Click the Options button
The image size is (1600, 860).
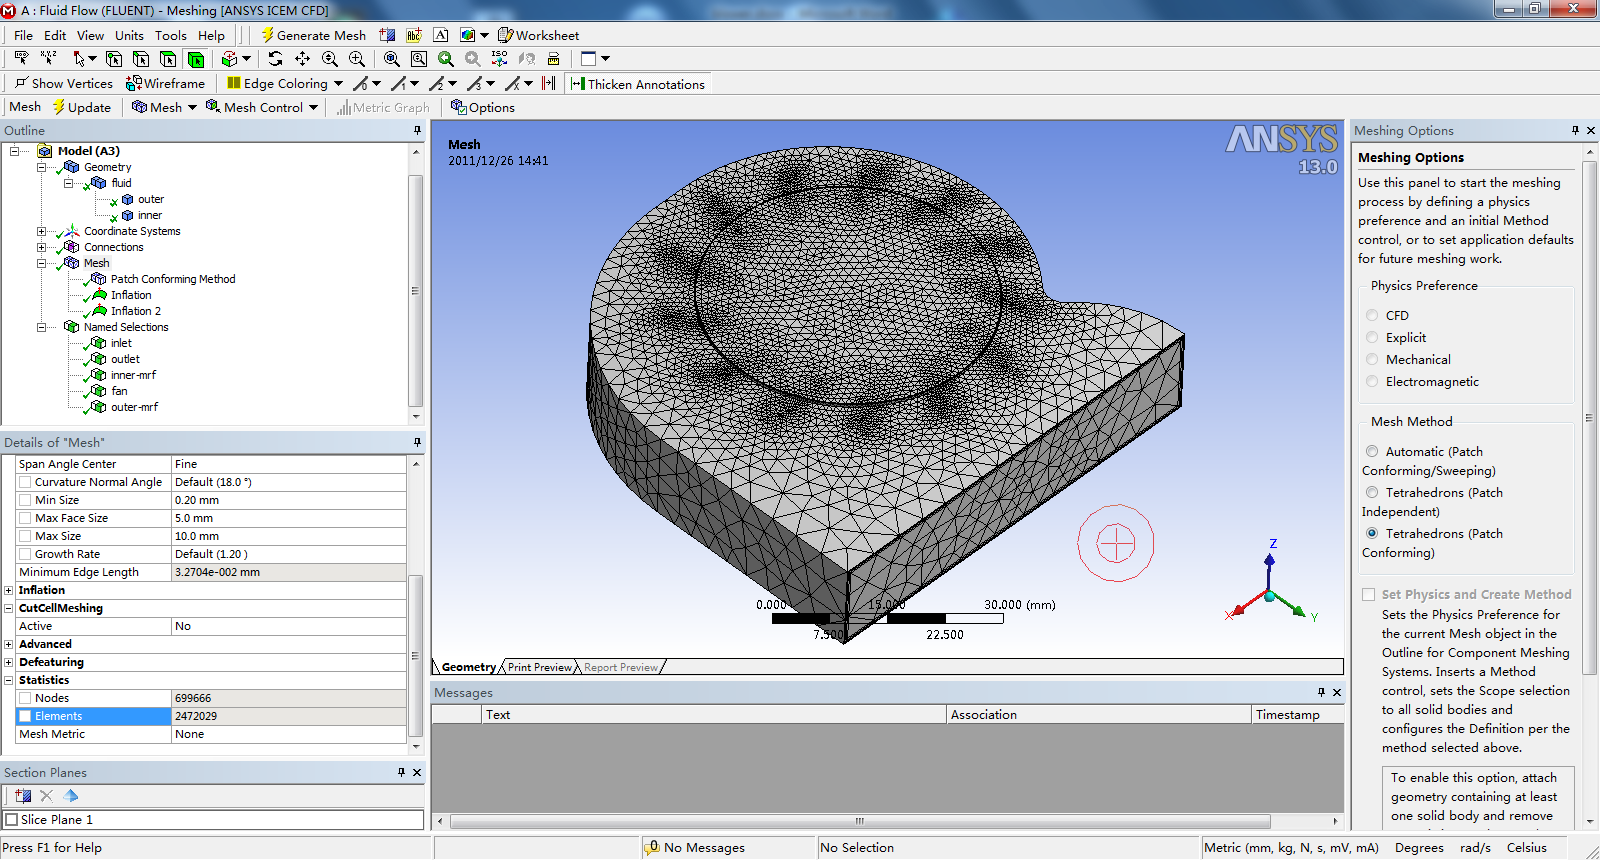[483, 107]
